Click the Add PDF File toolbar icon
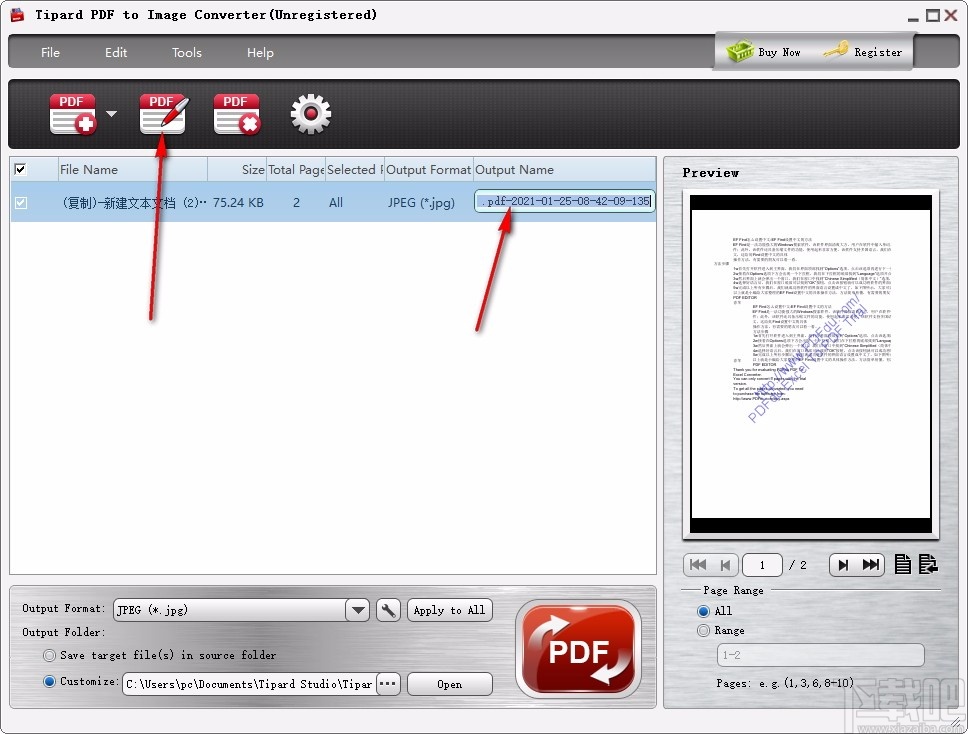Screen dimensions: 968x734 [72, 113]
